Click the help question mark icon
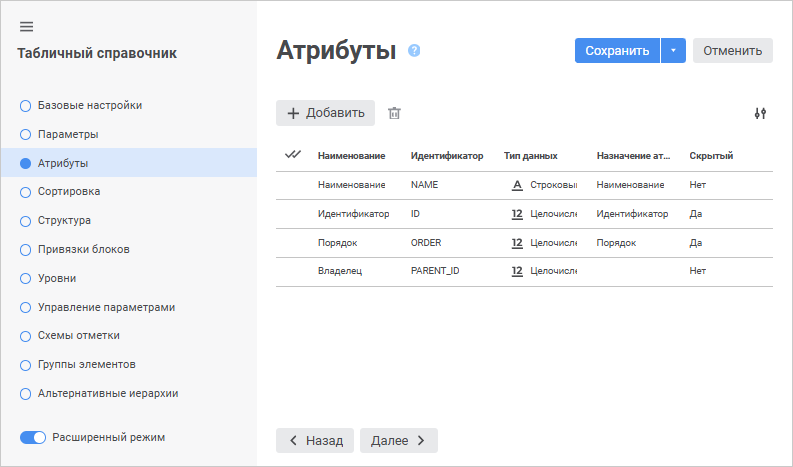 click(x=414, y=51)
